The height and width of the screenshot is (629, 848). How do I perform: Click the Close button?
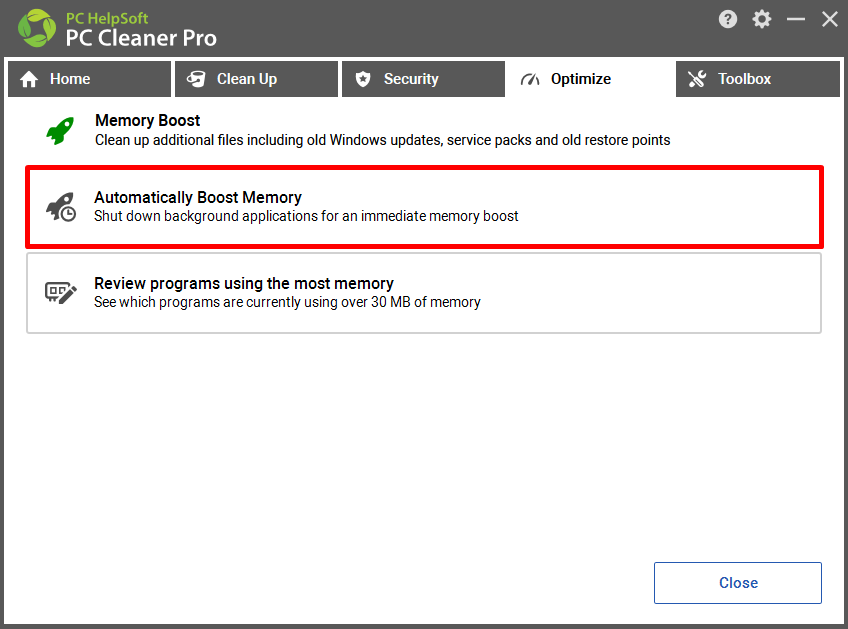(738, 582)
